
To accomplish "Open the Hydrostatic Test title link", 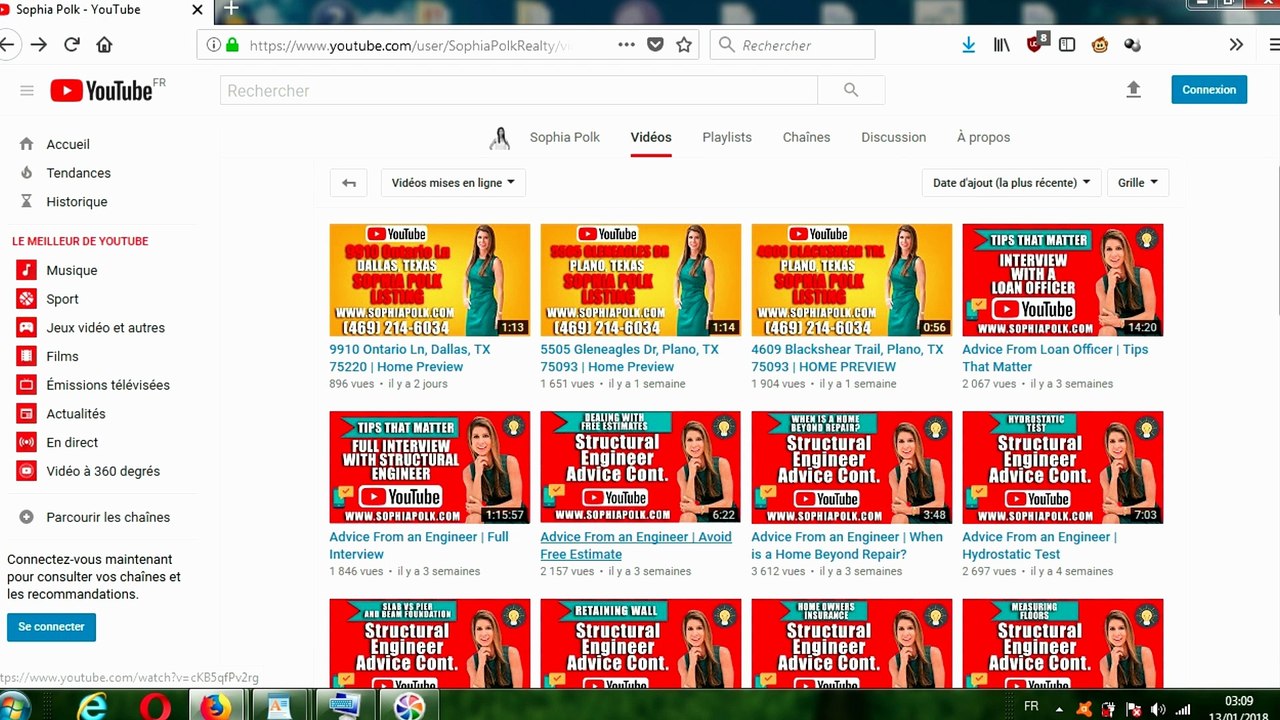I will (x=1040, y=545).
